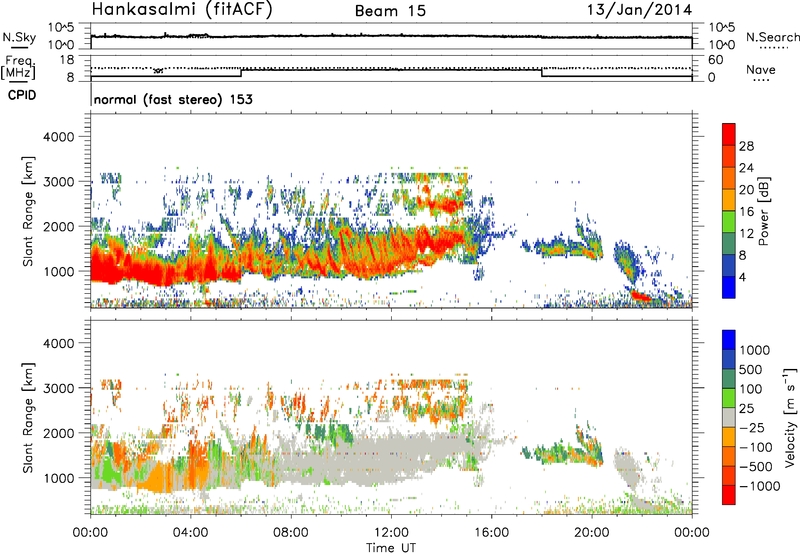The width and height of the screenshot is (800, 554).
Task: Click the 16:00 time axis tick label
Action: click(491, 533)
